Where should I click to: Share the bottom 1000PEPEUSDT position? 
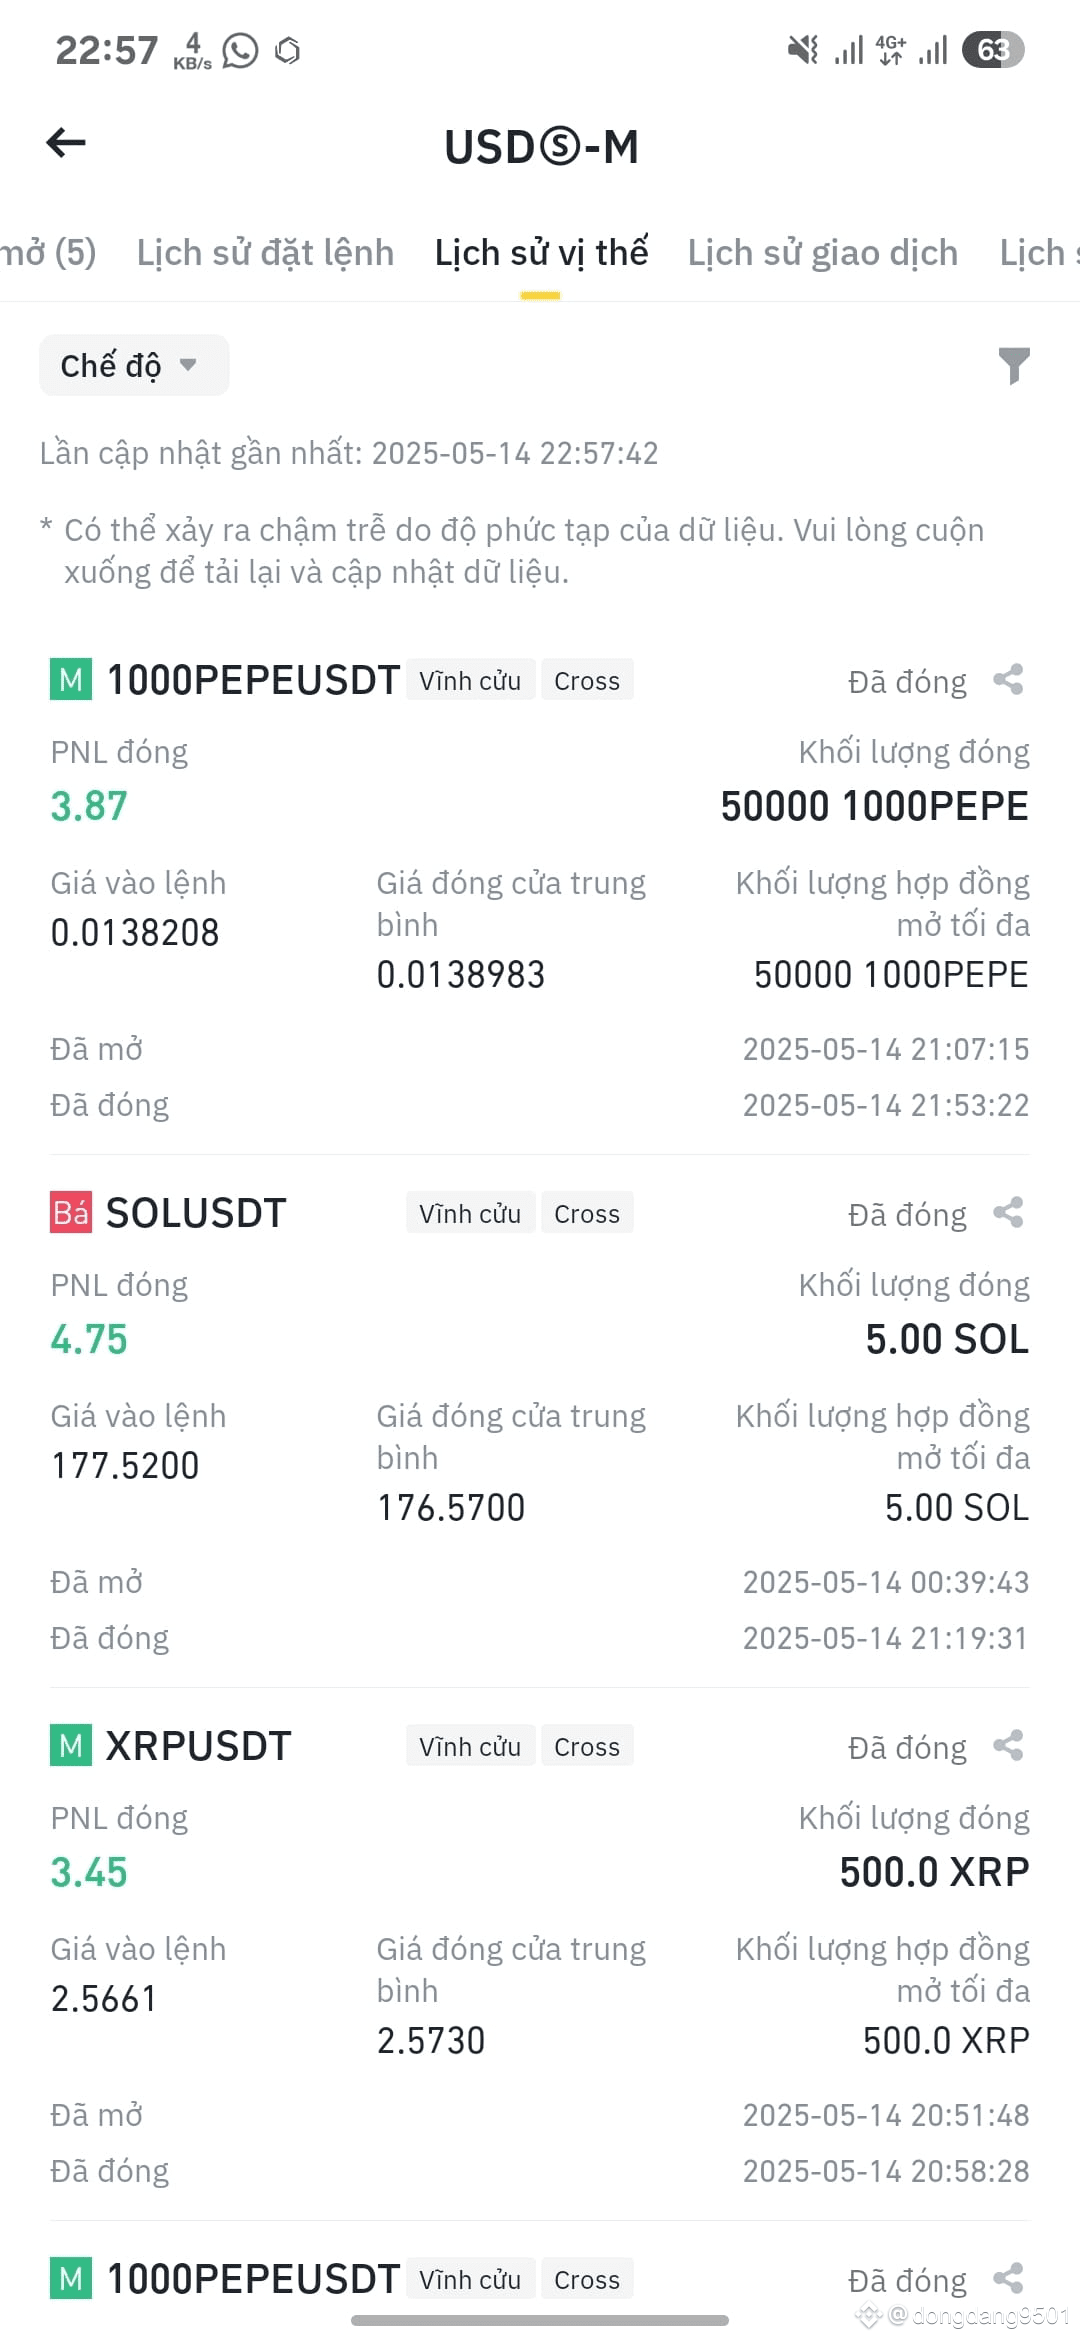pos(1008,2279)
